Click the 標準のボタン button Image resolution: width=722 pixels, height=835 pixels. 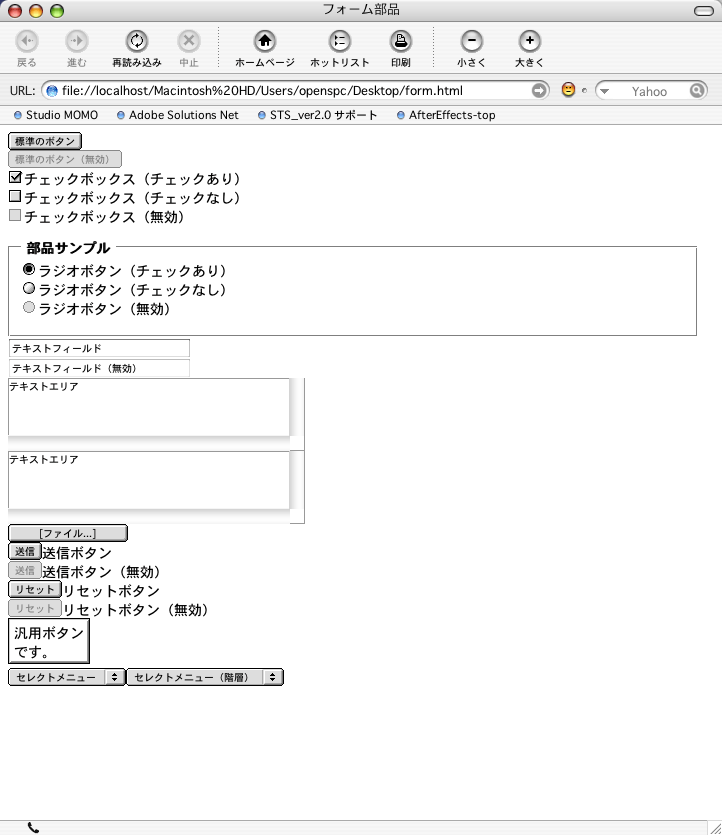(x=45, y=141)
